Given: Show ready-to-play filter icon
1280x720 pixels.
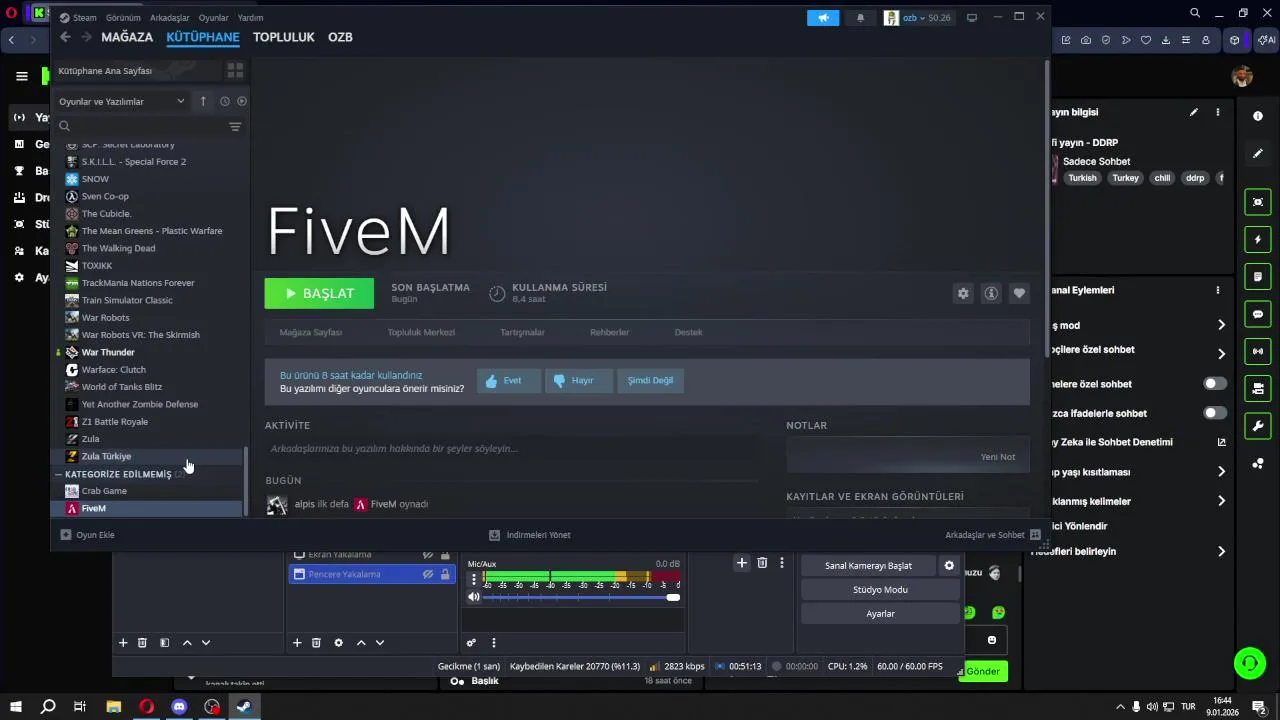Looking at the screenshot, I should pyautogui.click(x=242, y=101).
